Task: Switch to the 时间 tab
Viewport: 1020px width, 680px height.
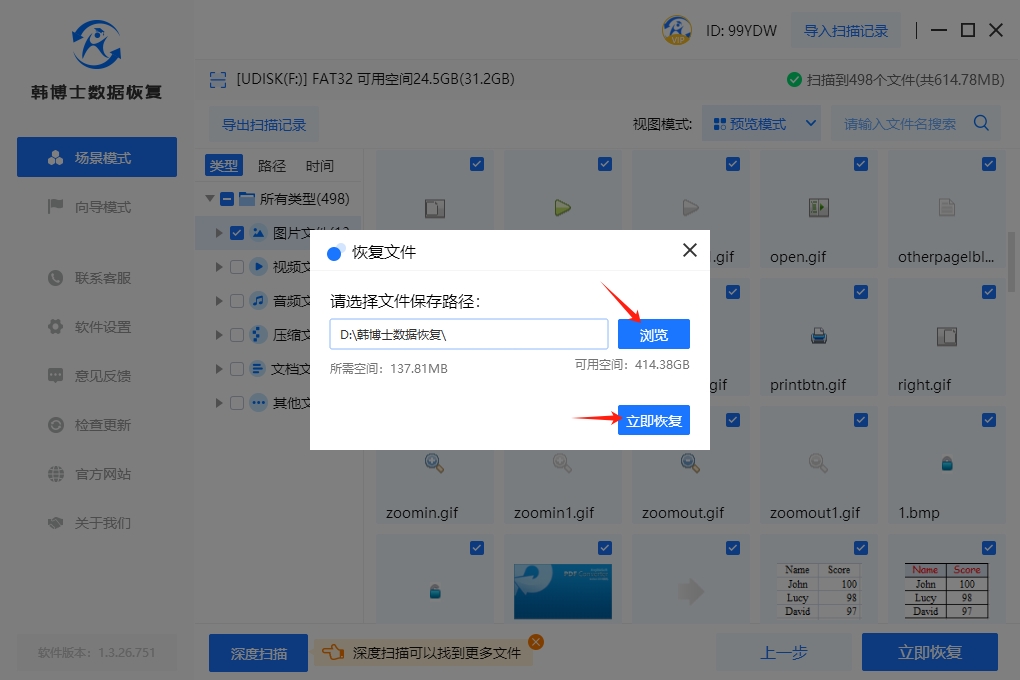Action: (320, 166)
